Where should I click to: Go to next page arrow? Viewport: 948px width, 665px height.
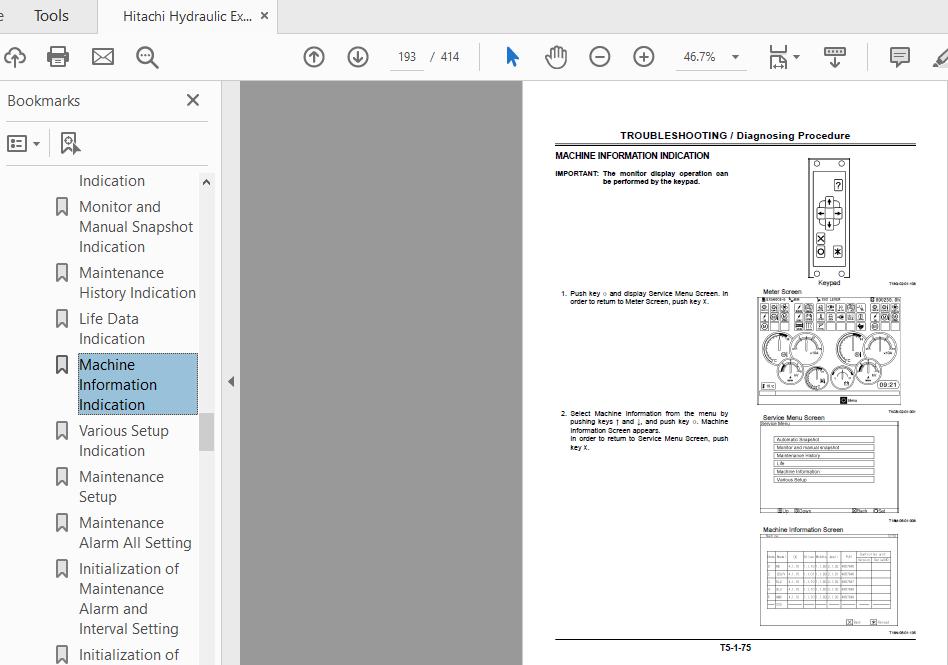[x=358, y=57]
